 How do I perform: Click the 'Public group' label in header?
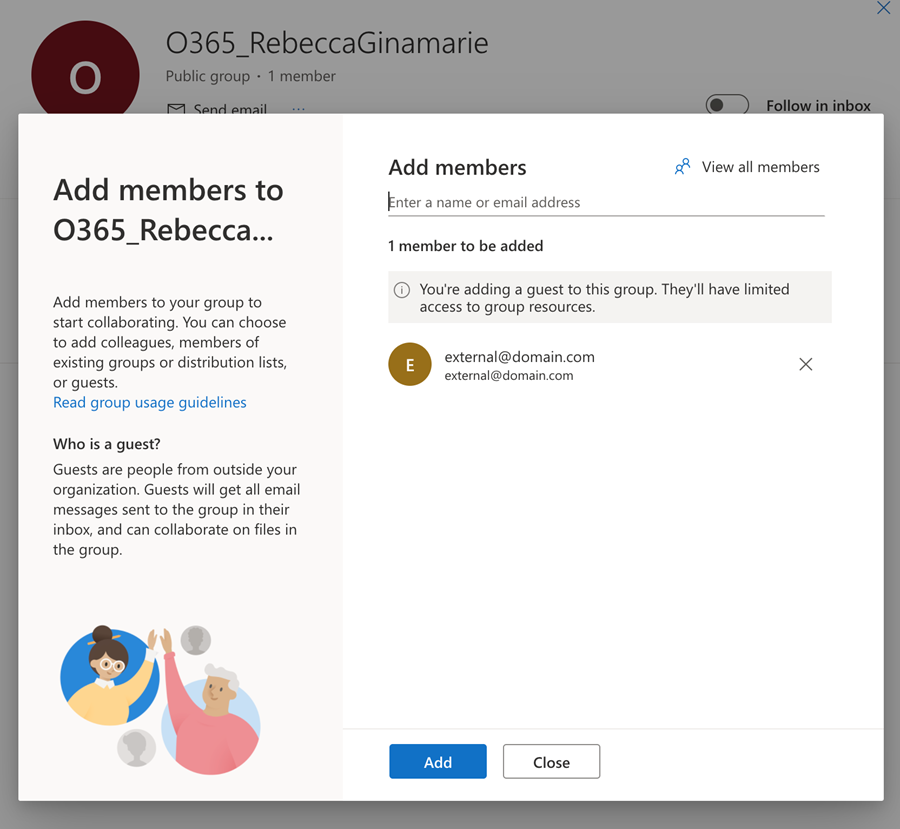click(x=208, y=76)
